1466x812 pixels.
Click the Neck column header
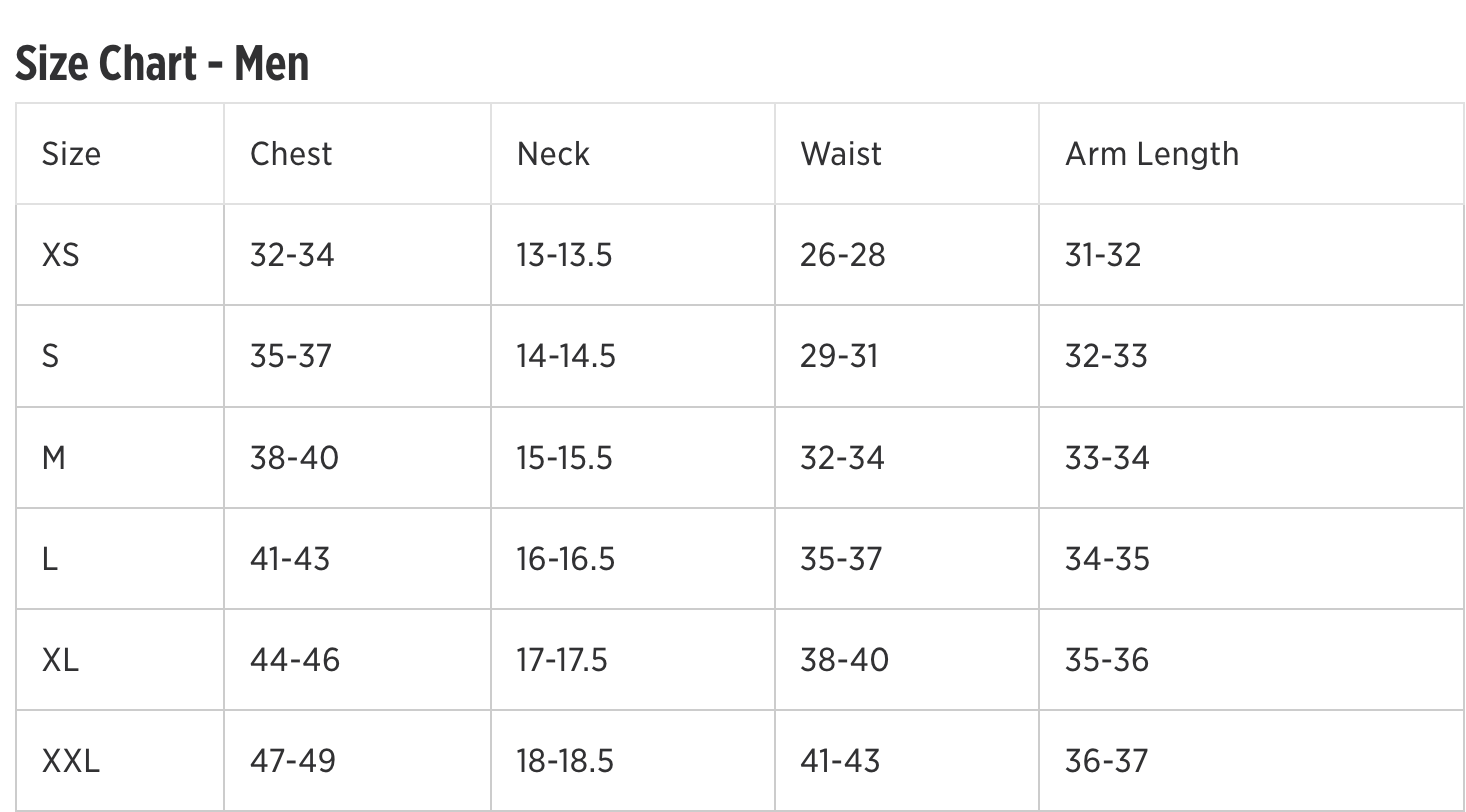(553, 154)
